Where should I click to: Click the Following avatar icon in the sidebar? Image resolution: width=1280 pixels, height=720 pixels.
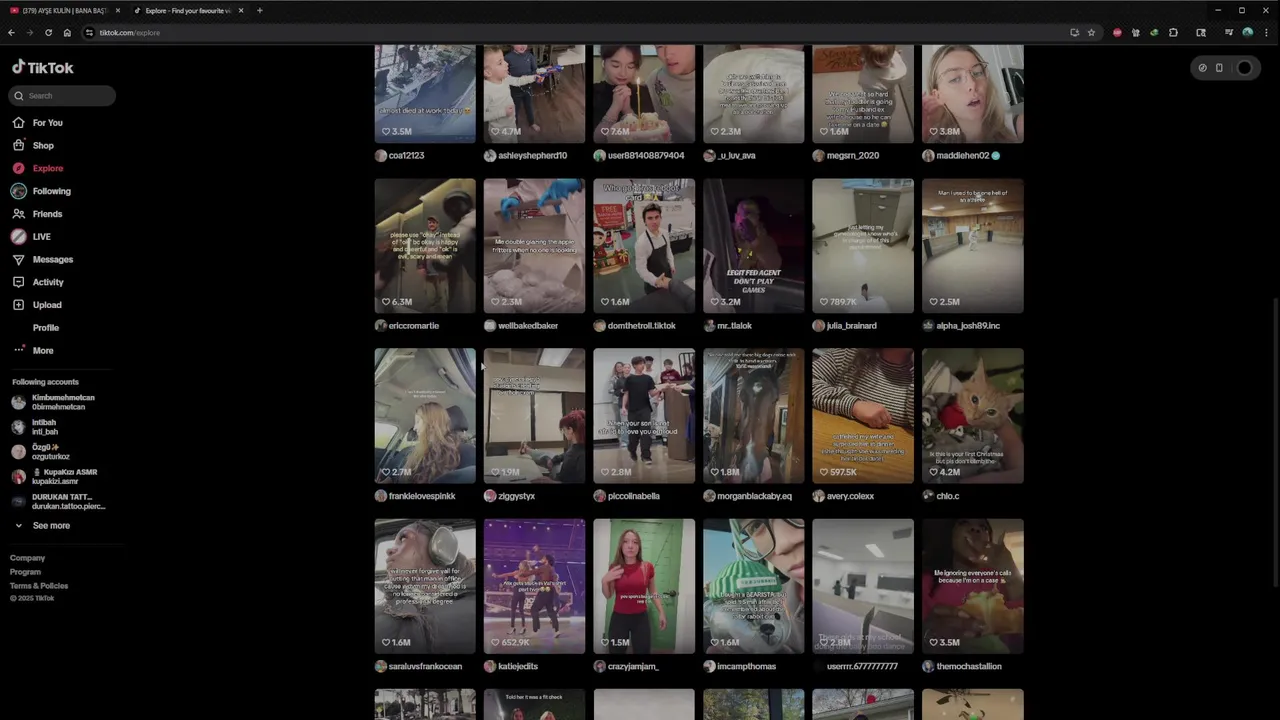[x=18, y=191]
